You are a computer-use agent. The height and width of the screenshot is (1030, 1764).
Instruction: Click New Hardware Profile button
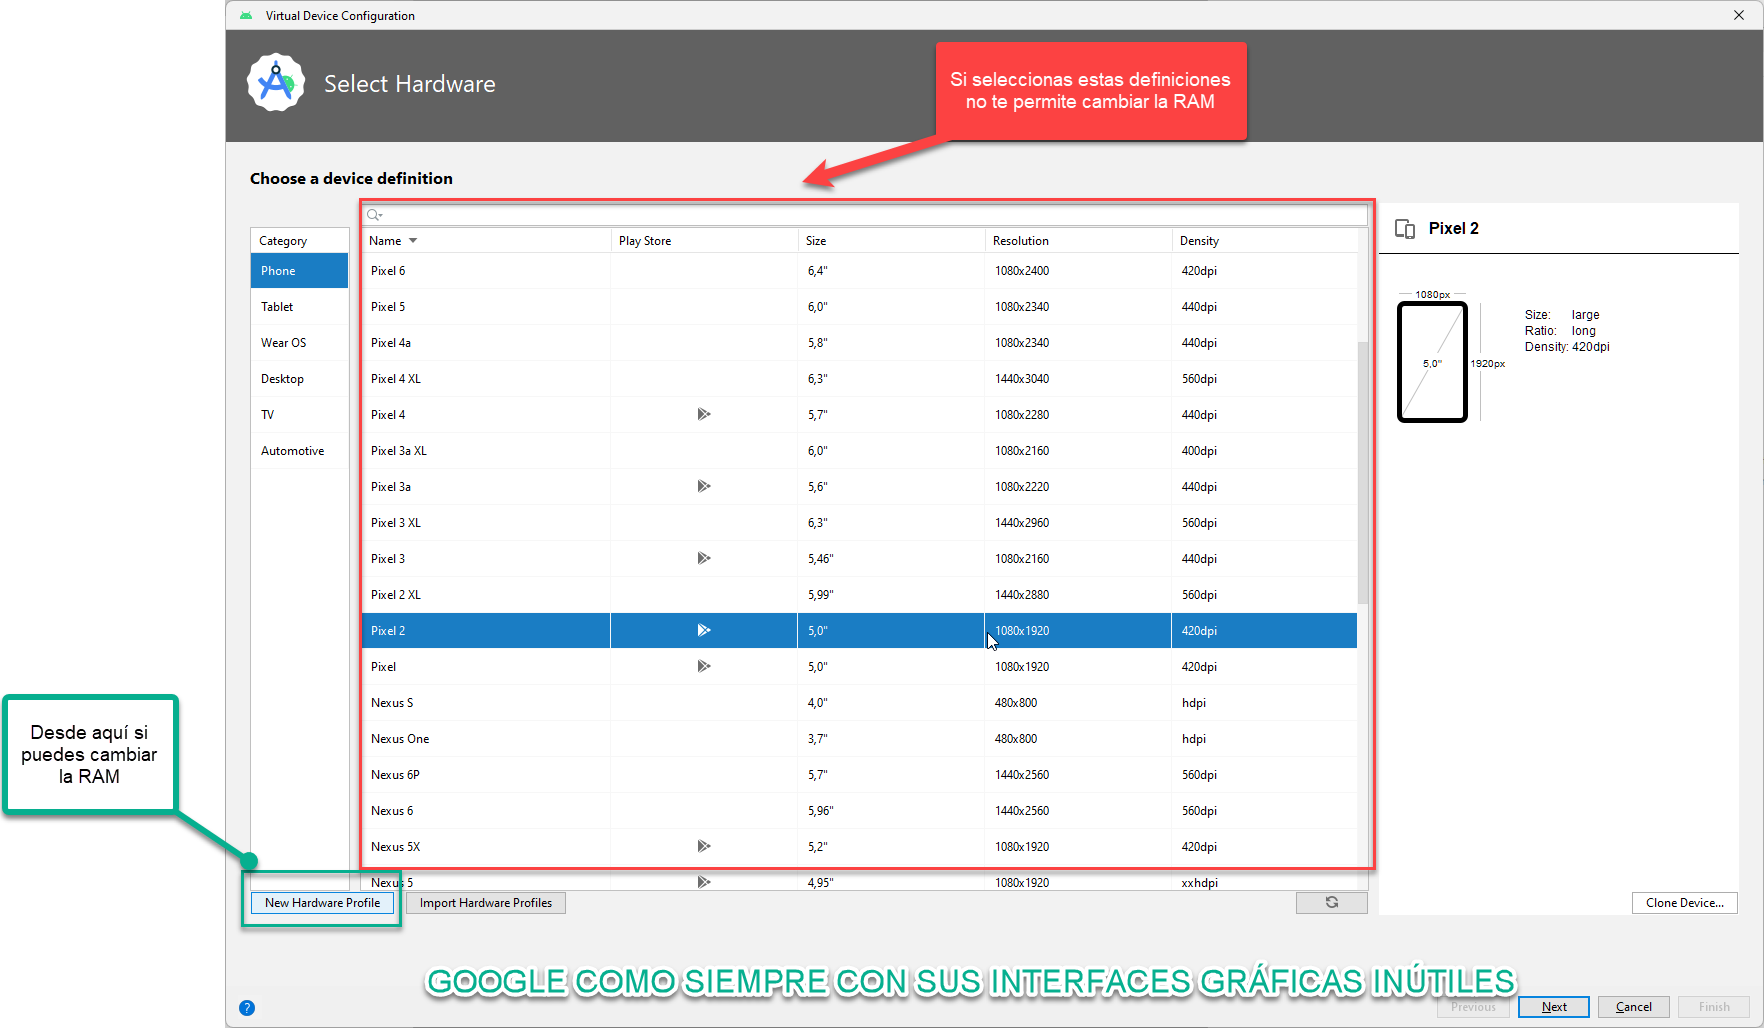[323, 903]
